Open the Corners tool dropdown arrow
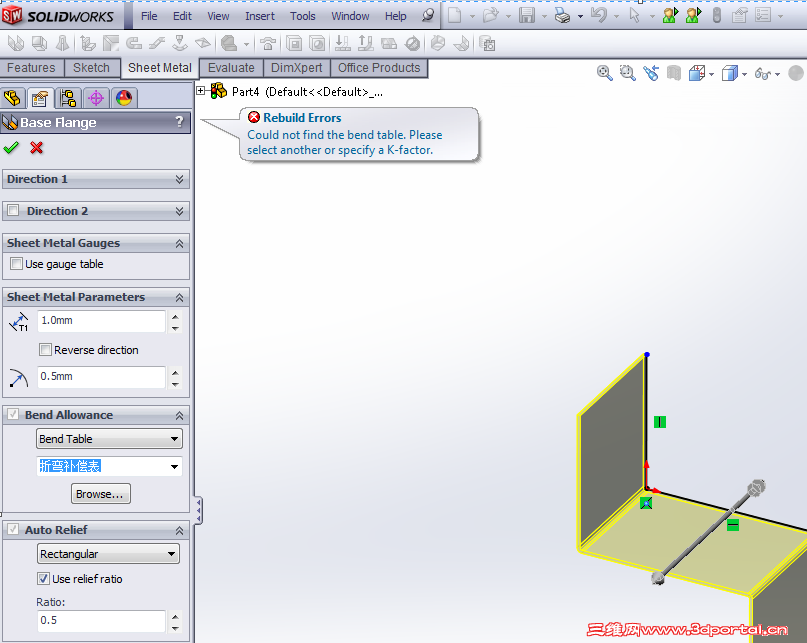 coord(247,44)
